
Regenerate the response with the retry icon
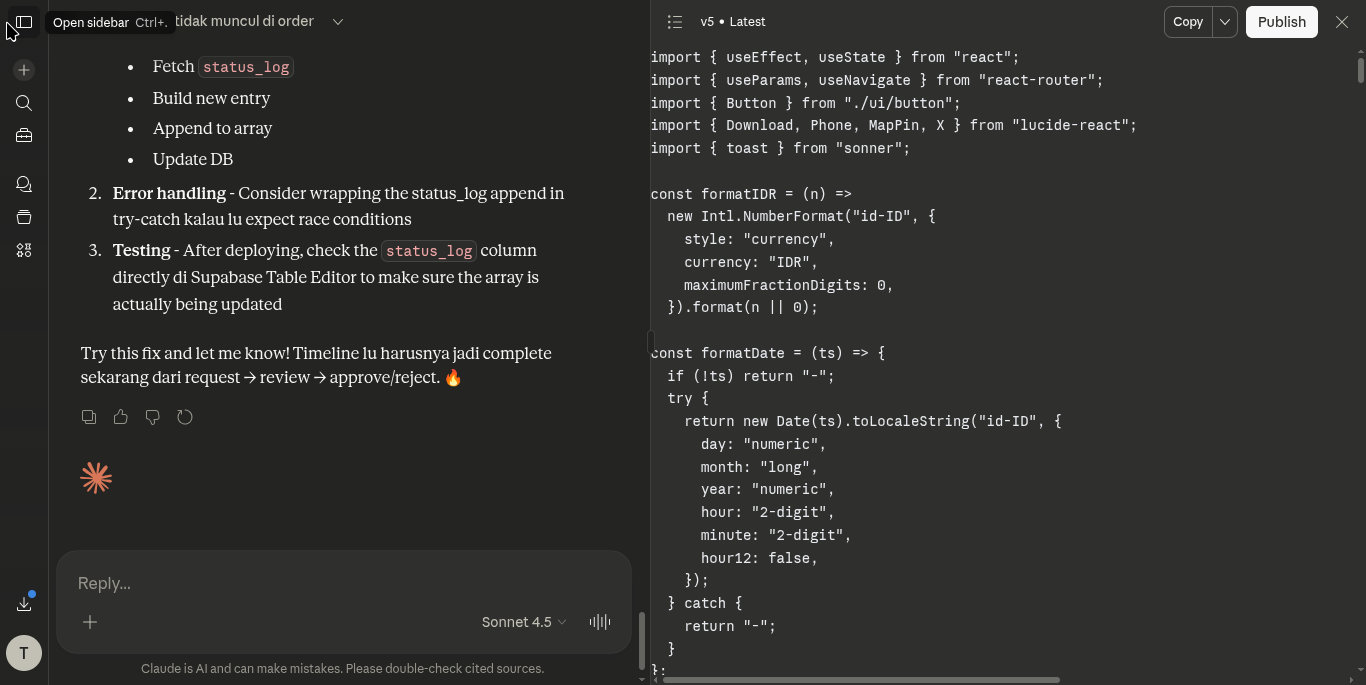(x=185, y=417)
